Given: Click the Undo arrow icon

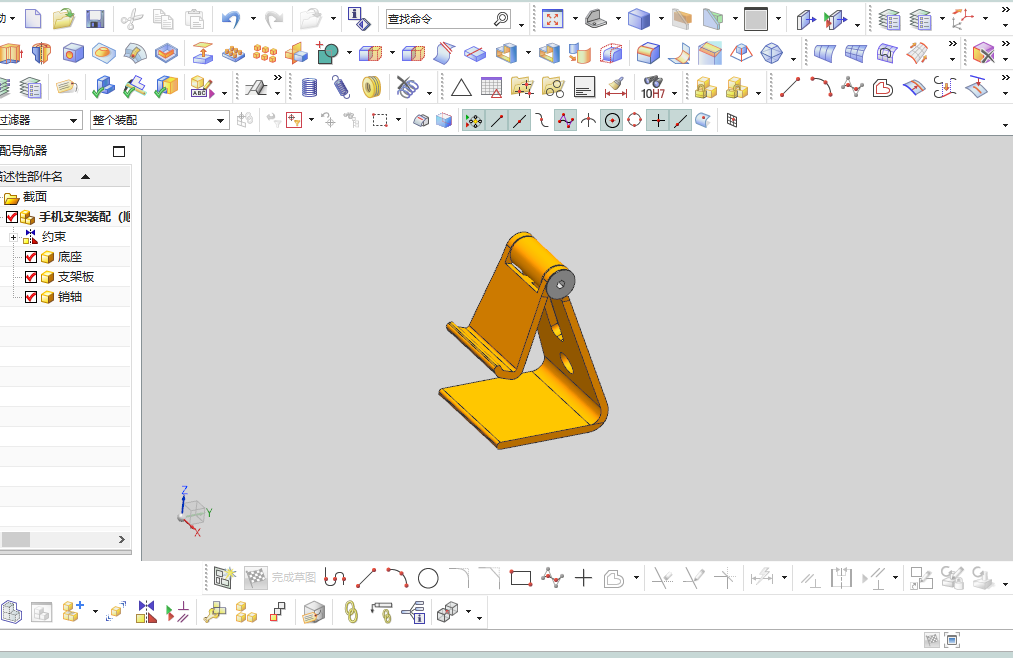Looking at the screenshot, I should click(x=231, y=19).
